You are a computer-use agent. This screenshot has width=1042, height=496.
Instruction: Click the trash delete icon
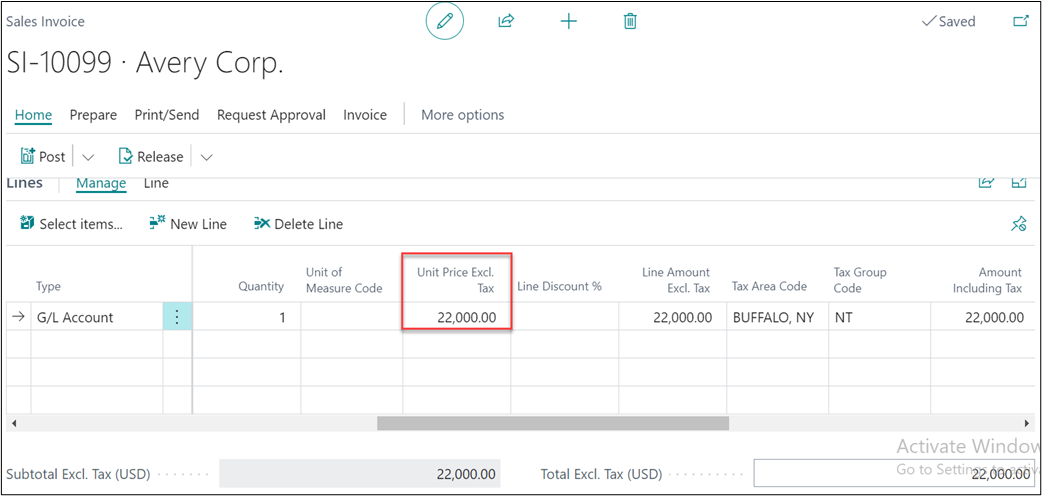point(630,21)
